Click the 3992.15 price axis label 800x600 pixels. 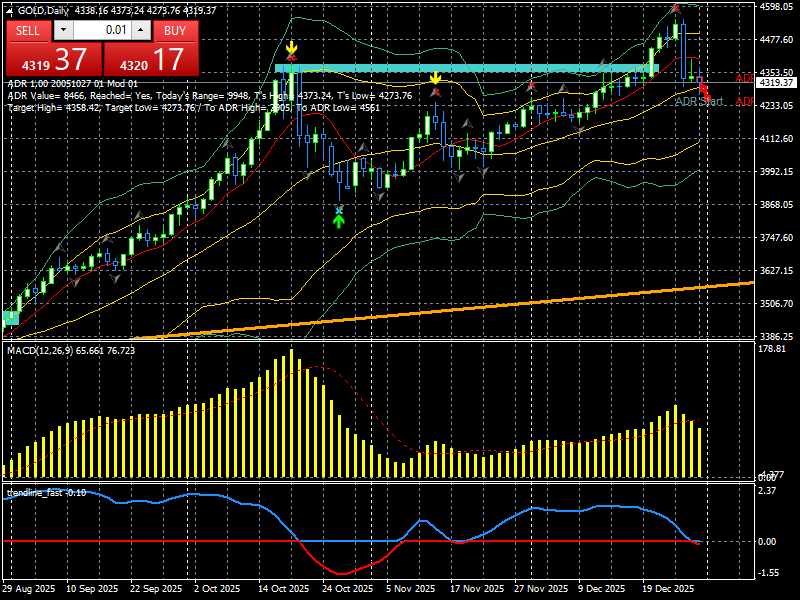click(x=777, y=171)
